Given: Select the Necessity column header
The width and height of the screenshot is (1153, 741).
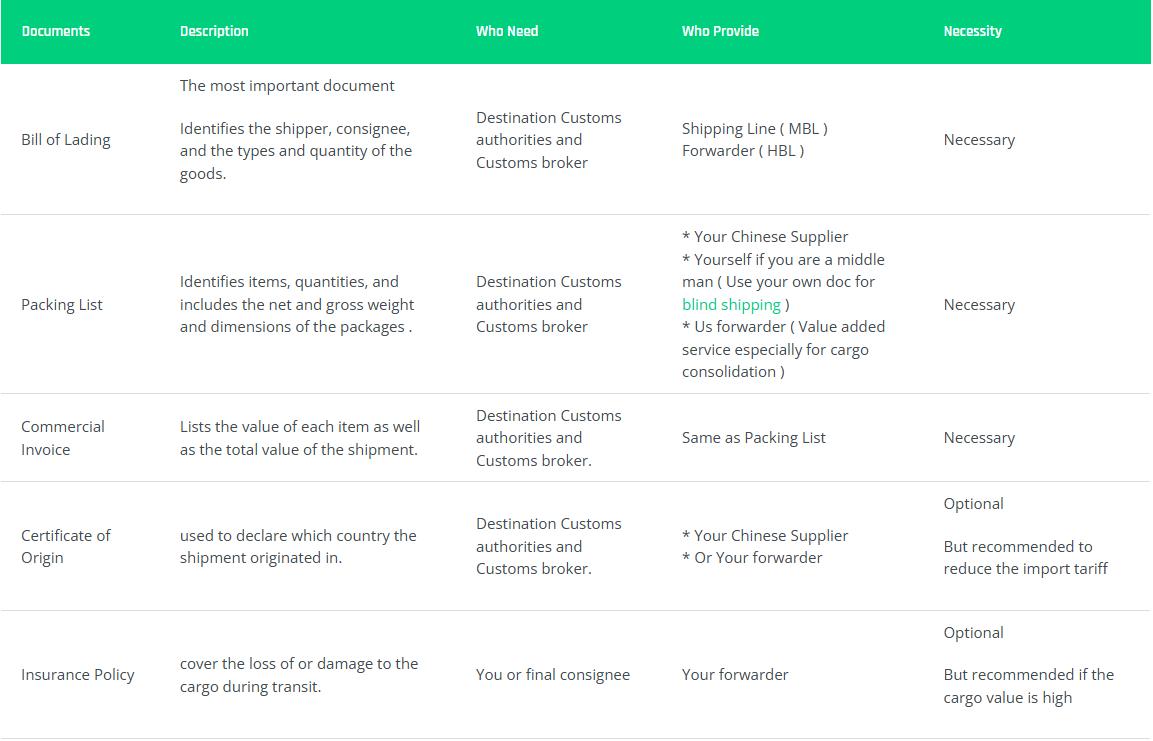Looking at the screenshot, I should point(972,31).
